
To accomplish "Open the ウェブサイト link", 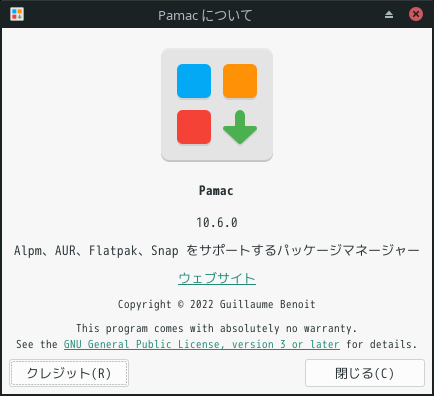I will click(x=217, y=278).
